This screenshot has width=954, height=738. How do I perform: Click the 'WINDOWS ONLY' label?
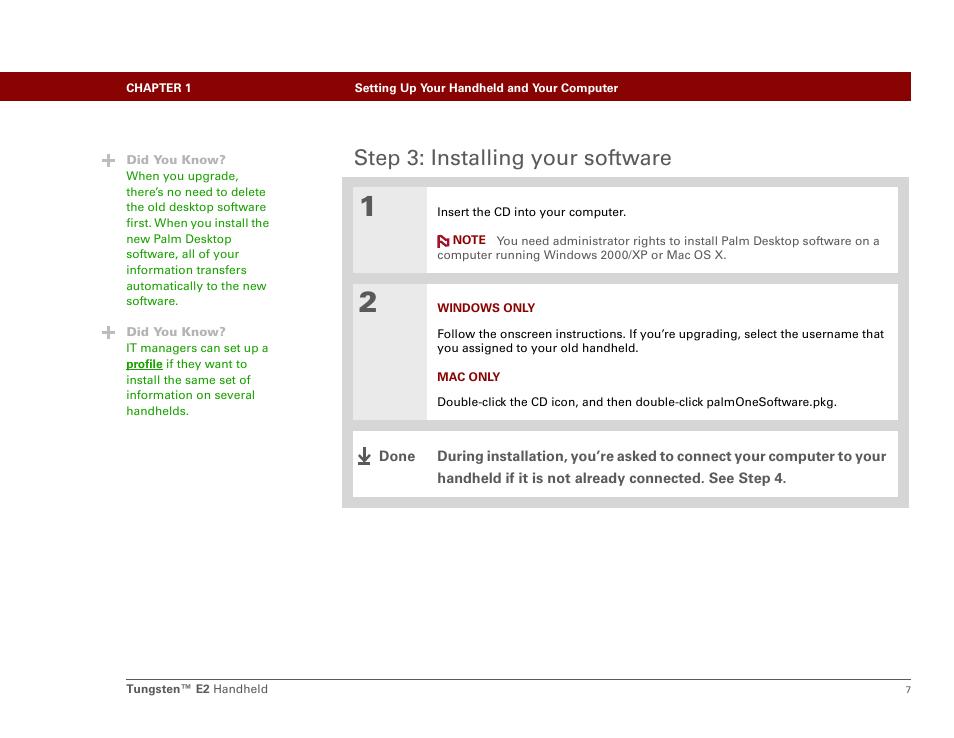click(x=486, y=308)
